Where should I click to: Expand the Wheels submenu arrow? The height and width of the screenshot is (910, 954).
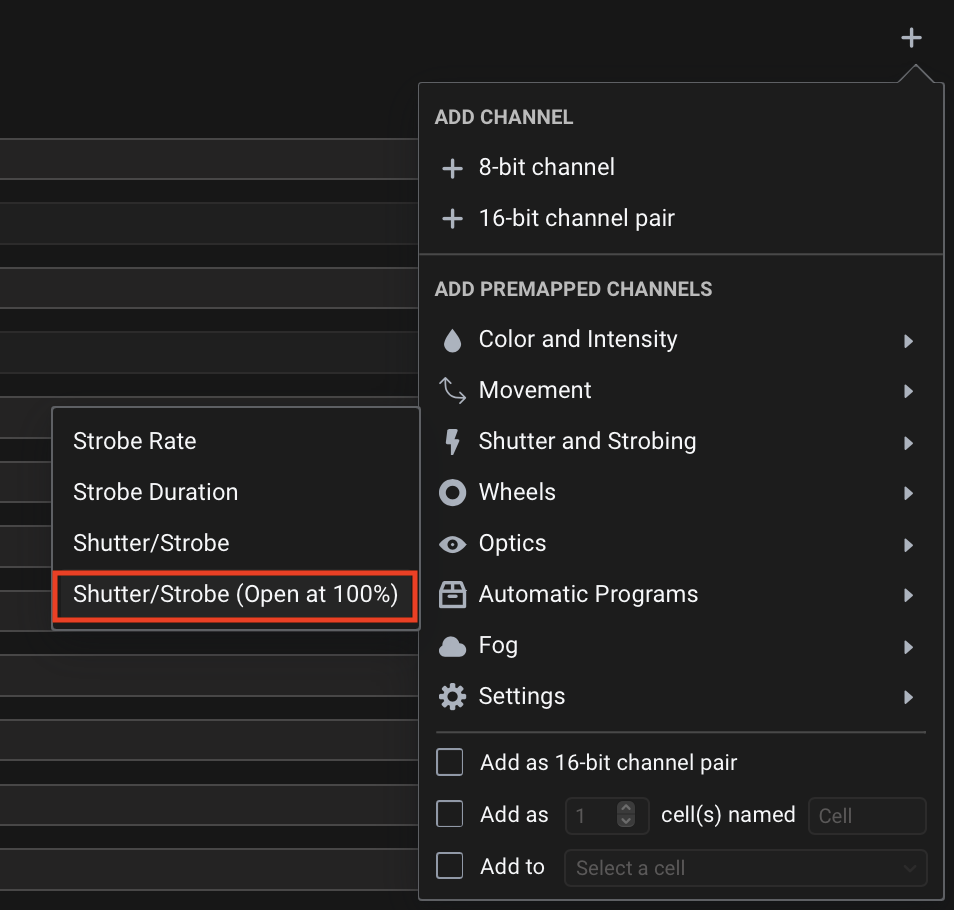908,493
